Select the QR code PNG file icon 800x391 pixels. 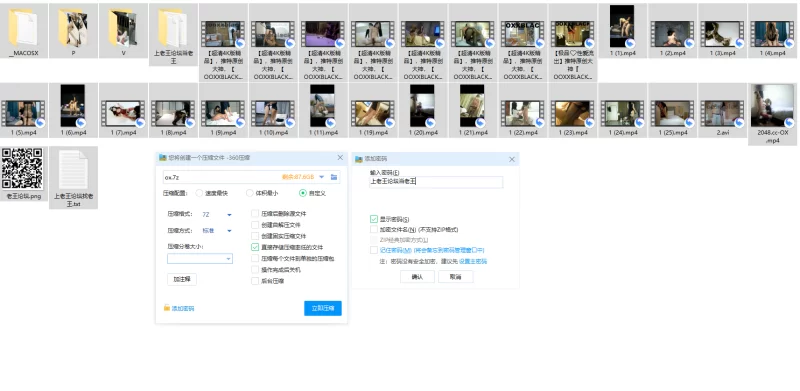pos(22,169)
